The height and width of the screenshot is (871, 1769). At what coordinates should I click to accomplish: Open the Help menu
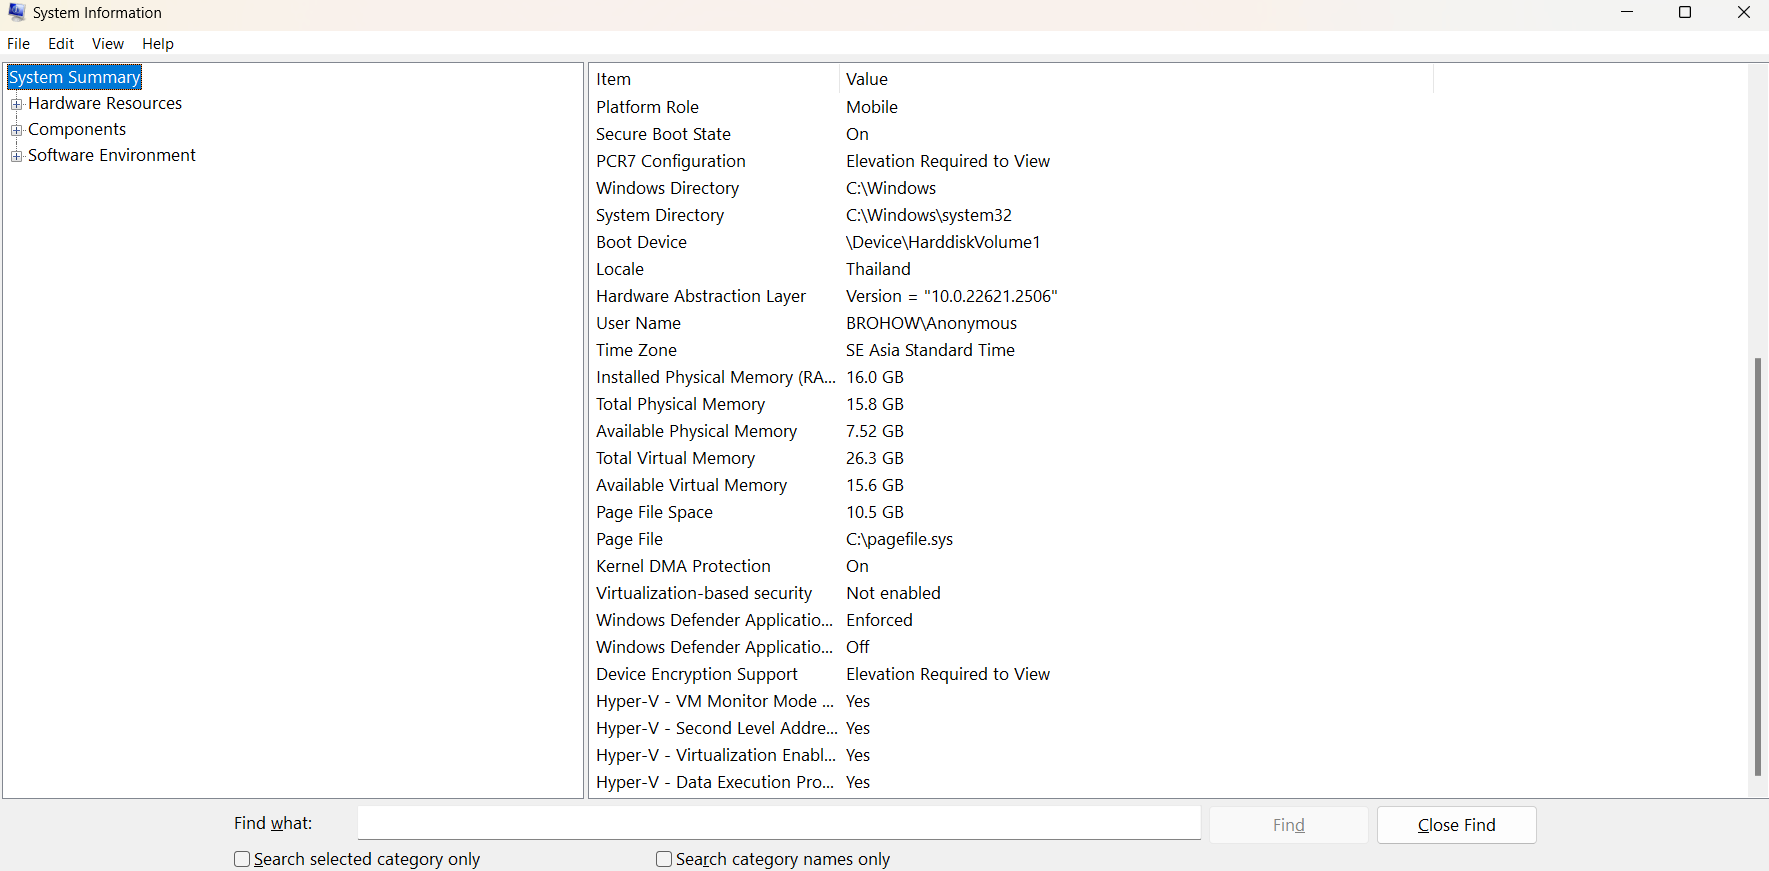click(x=158, y=44)
